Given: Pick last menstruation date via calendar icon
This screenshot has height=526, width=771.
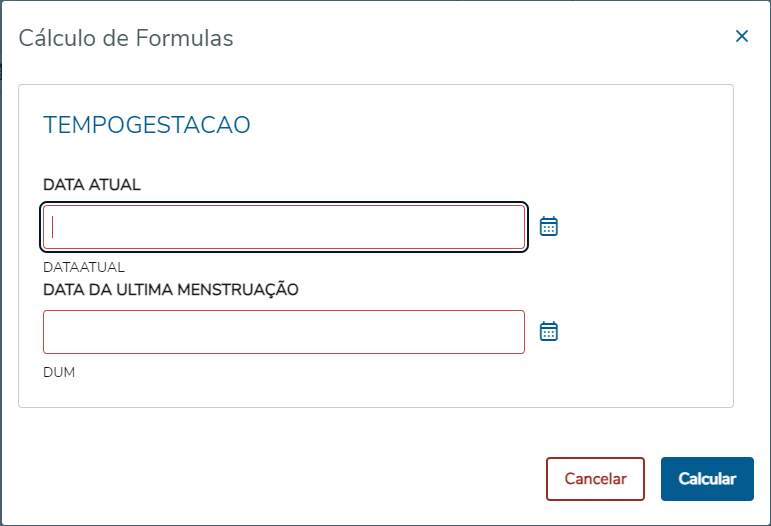Looking at the screenshot, I should coord(548,331).
